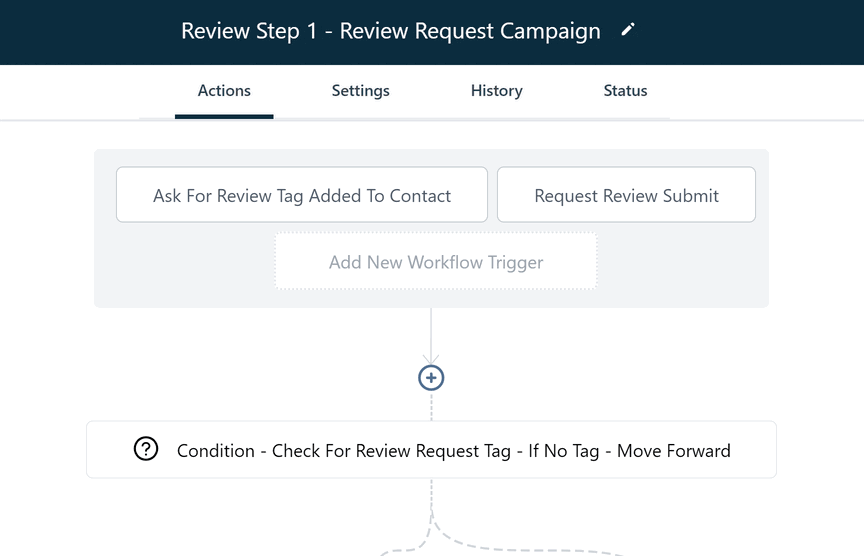Click the dashed line below the condition card
Screen dimensions: 864x556
point(431,494)
